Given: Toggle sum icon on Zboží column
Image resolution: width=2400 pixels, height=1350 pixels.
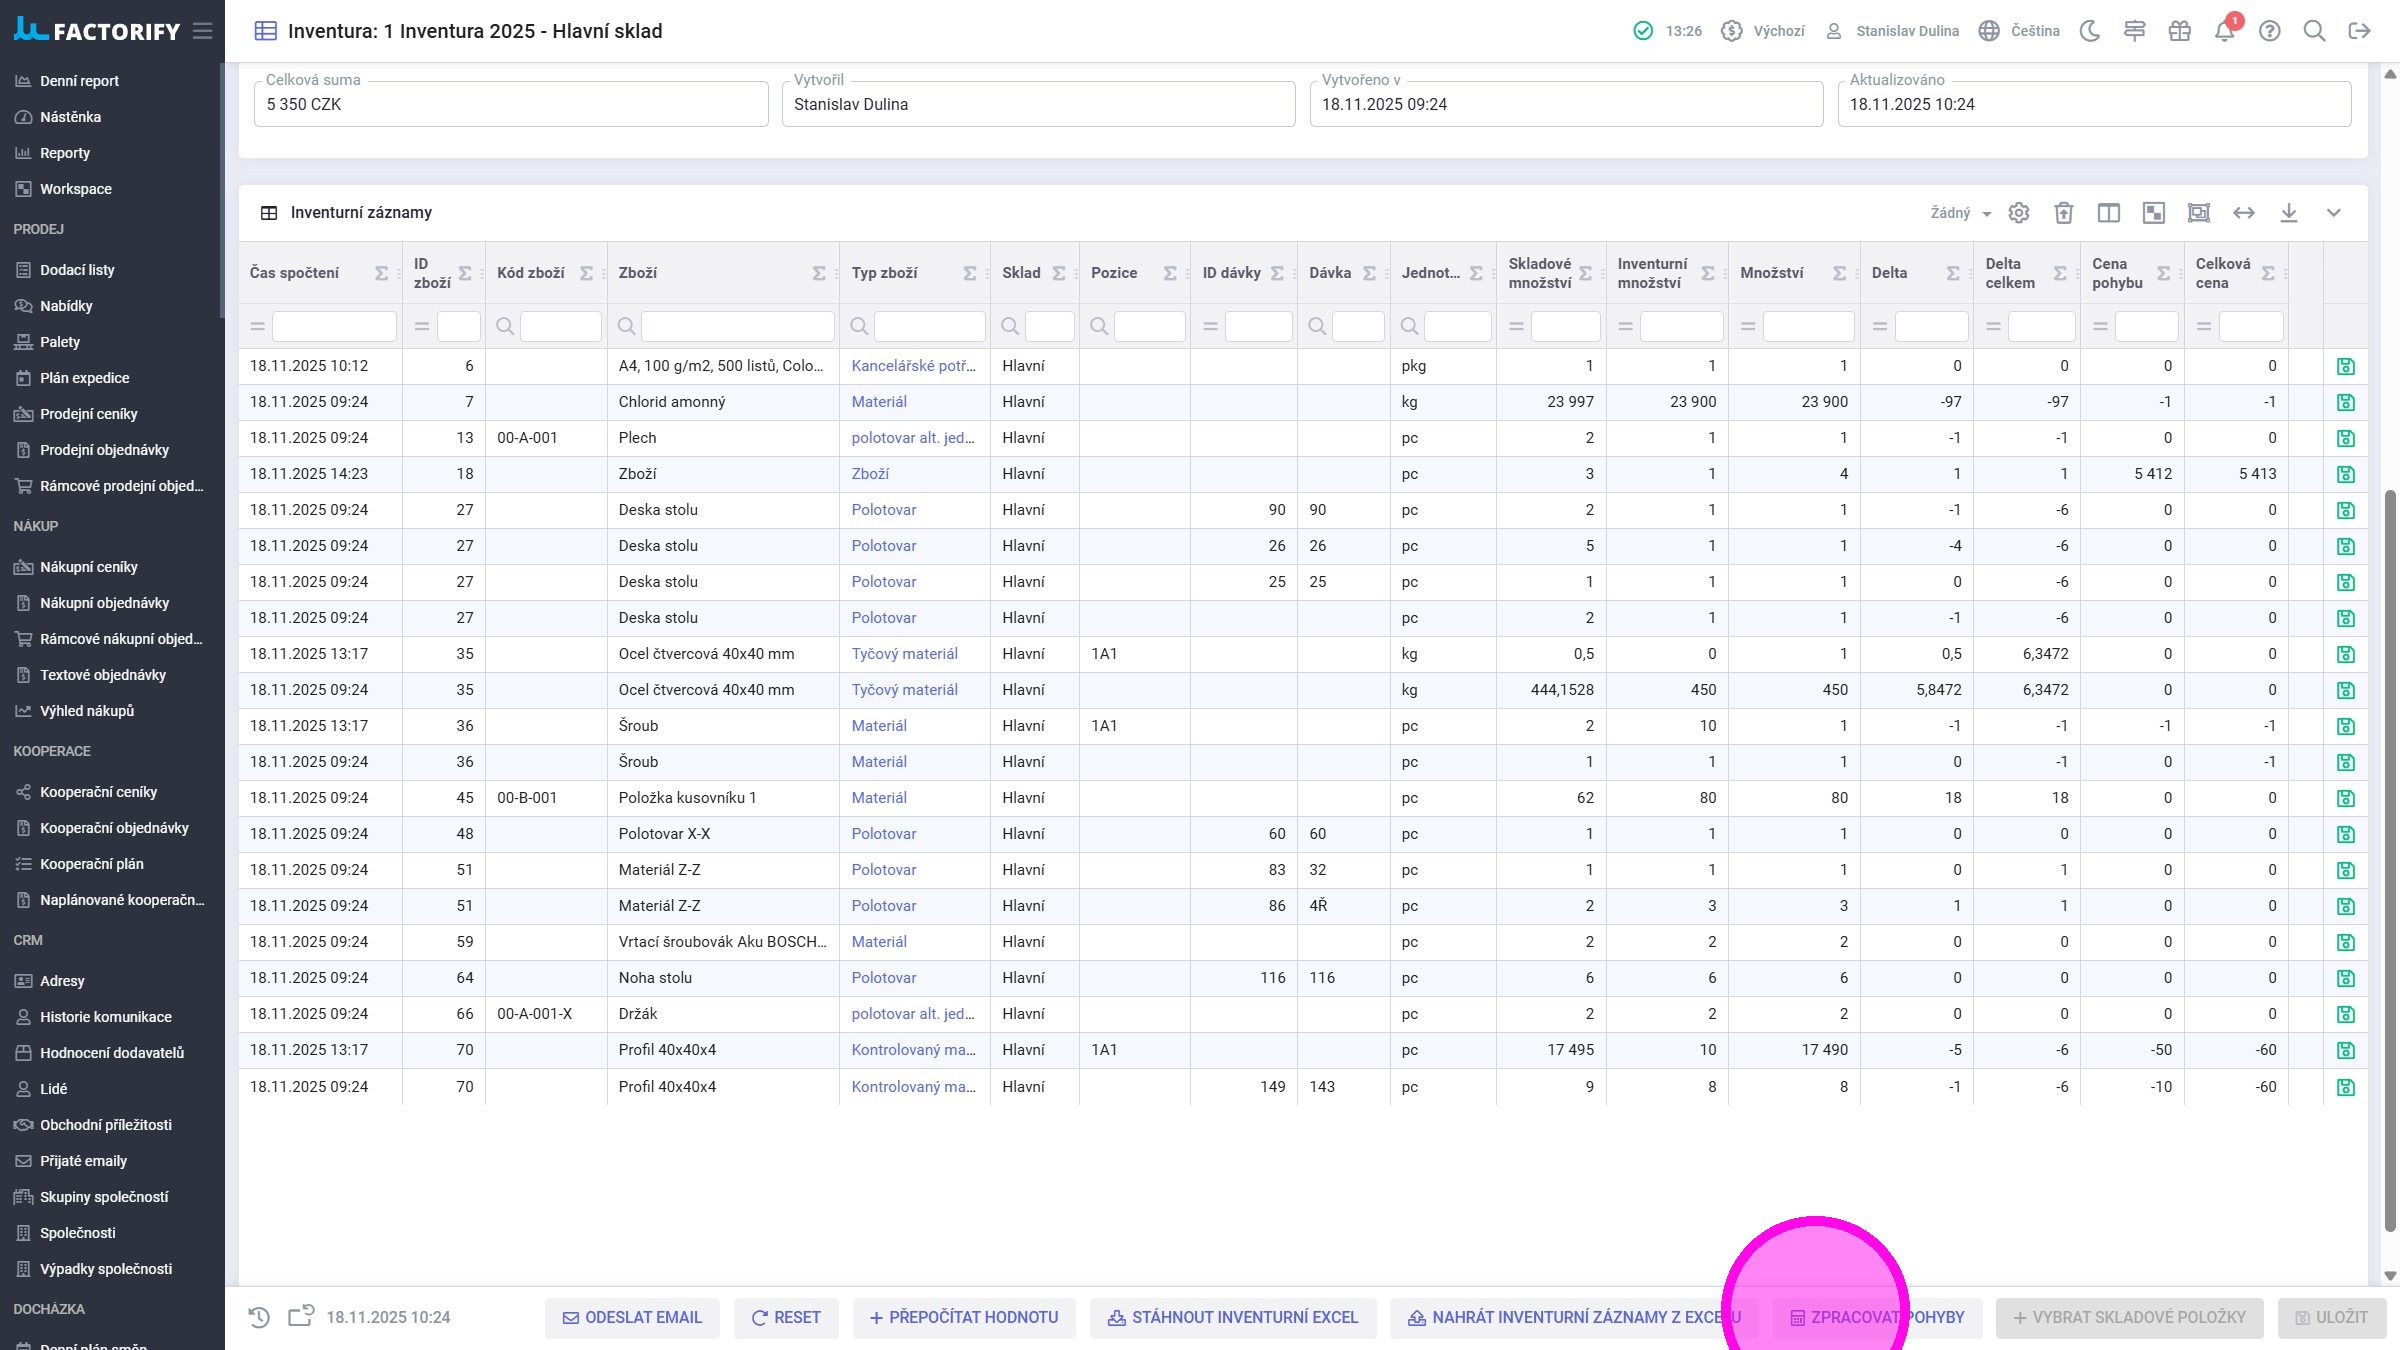Looking at the screenshot, I should coord(819,273).
